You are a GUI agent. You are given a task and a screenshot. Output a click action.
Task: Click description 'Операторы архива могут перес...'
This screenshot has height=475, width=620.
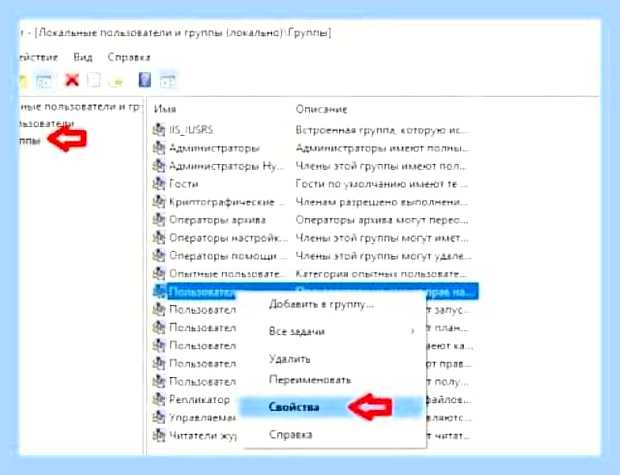click(x=382, y=220)
